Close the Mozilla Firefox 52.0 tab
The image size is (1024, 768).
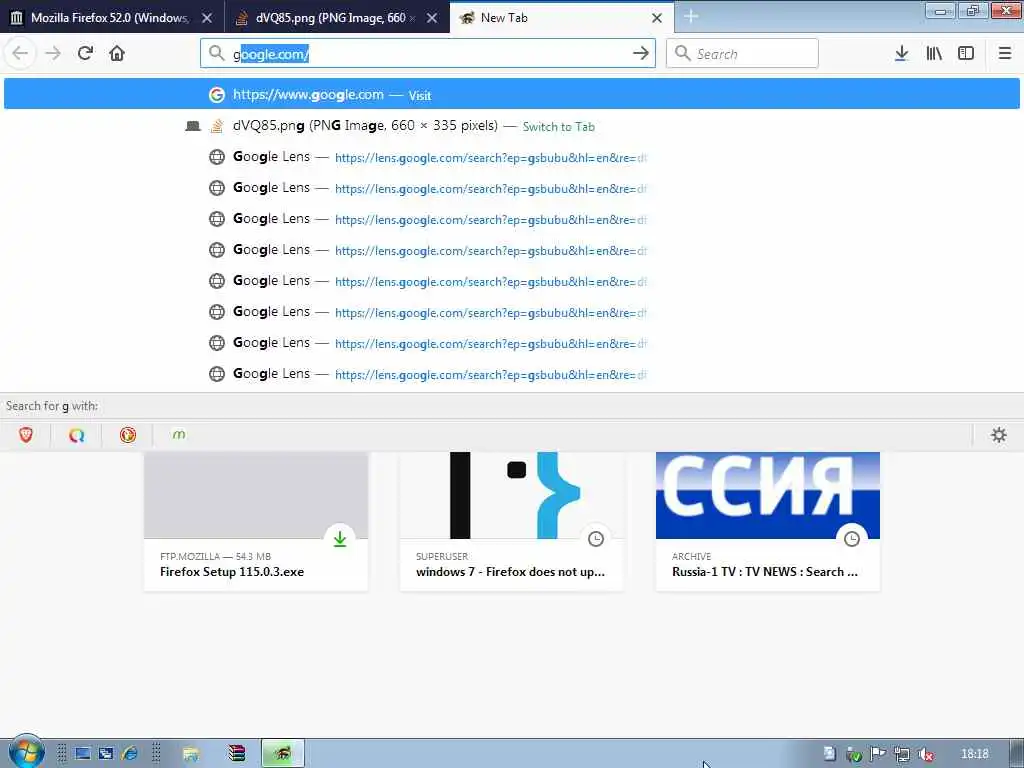(207, 18)
